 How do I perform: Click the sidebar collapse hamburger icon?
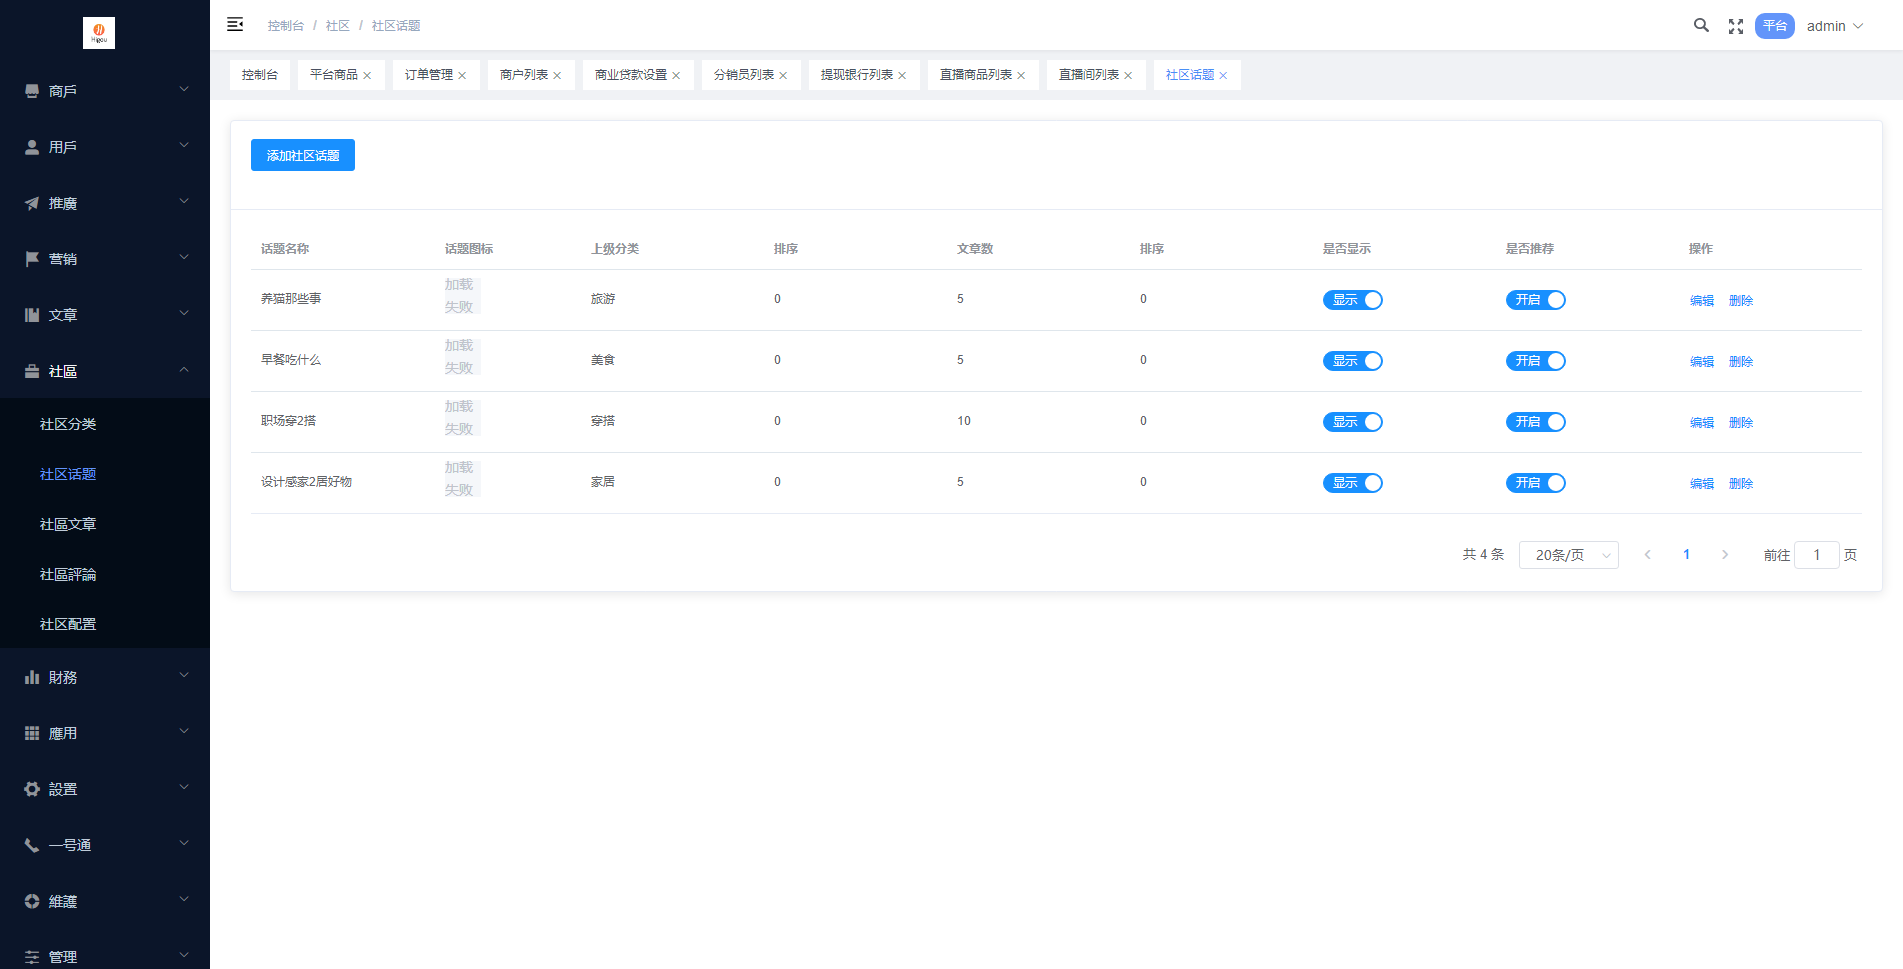pyautogui.click(x=235, y=25)
